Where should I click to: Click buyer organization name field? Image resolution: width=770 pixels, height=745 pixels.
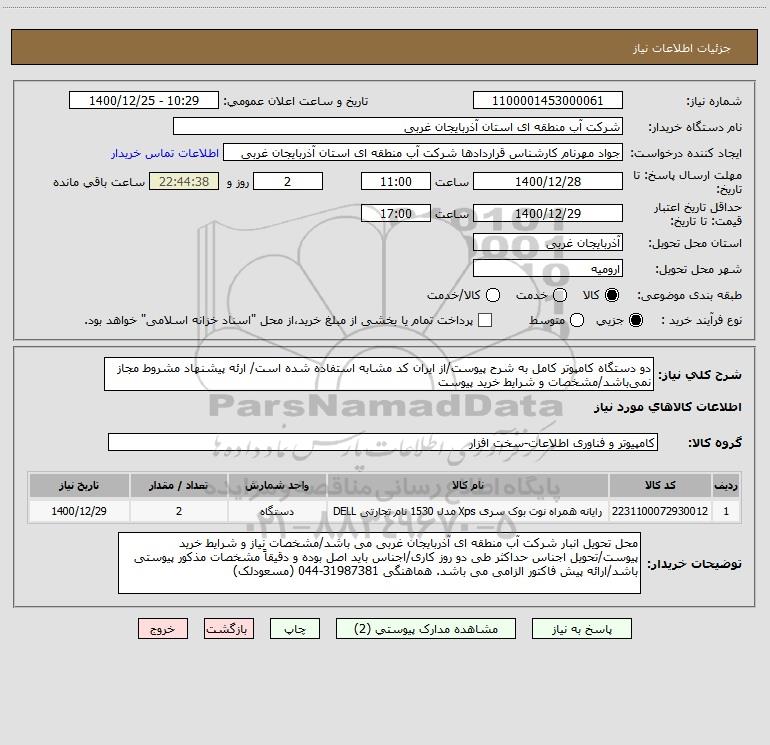click(398, 127)
